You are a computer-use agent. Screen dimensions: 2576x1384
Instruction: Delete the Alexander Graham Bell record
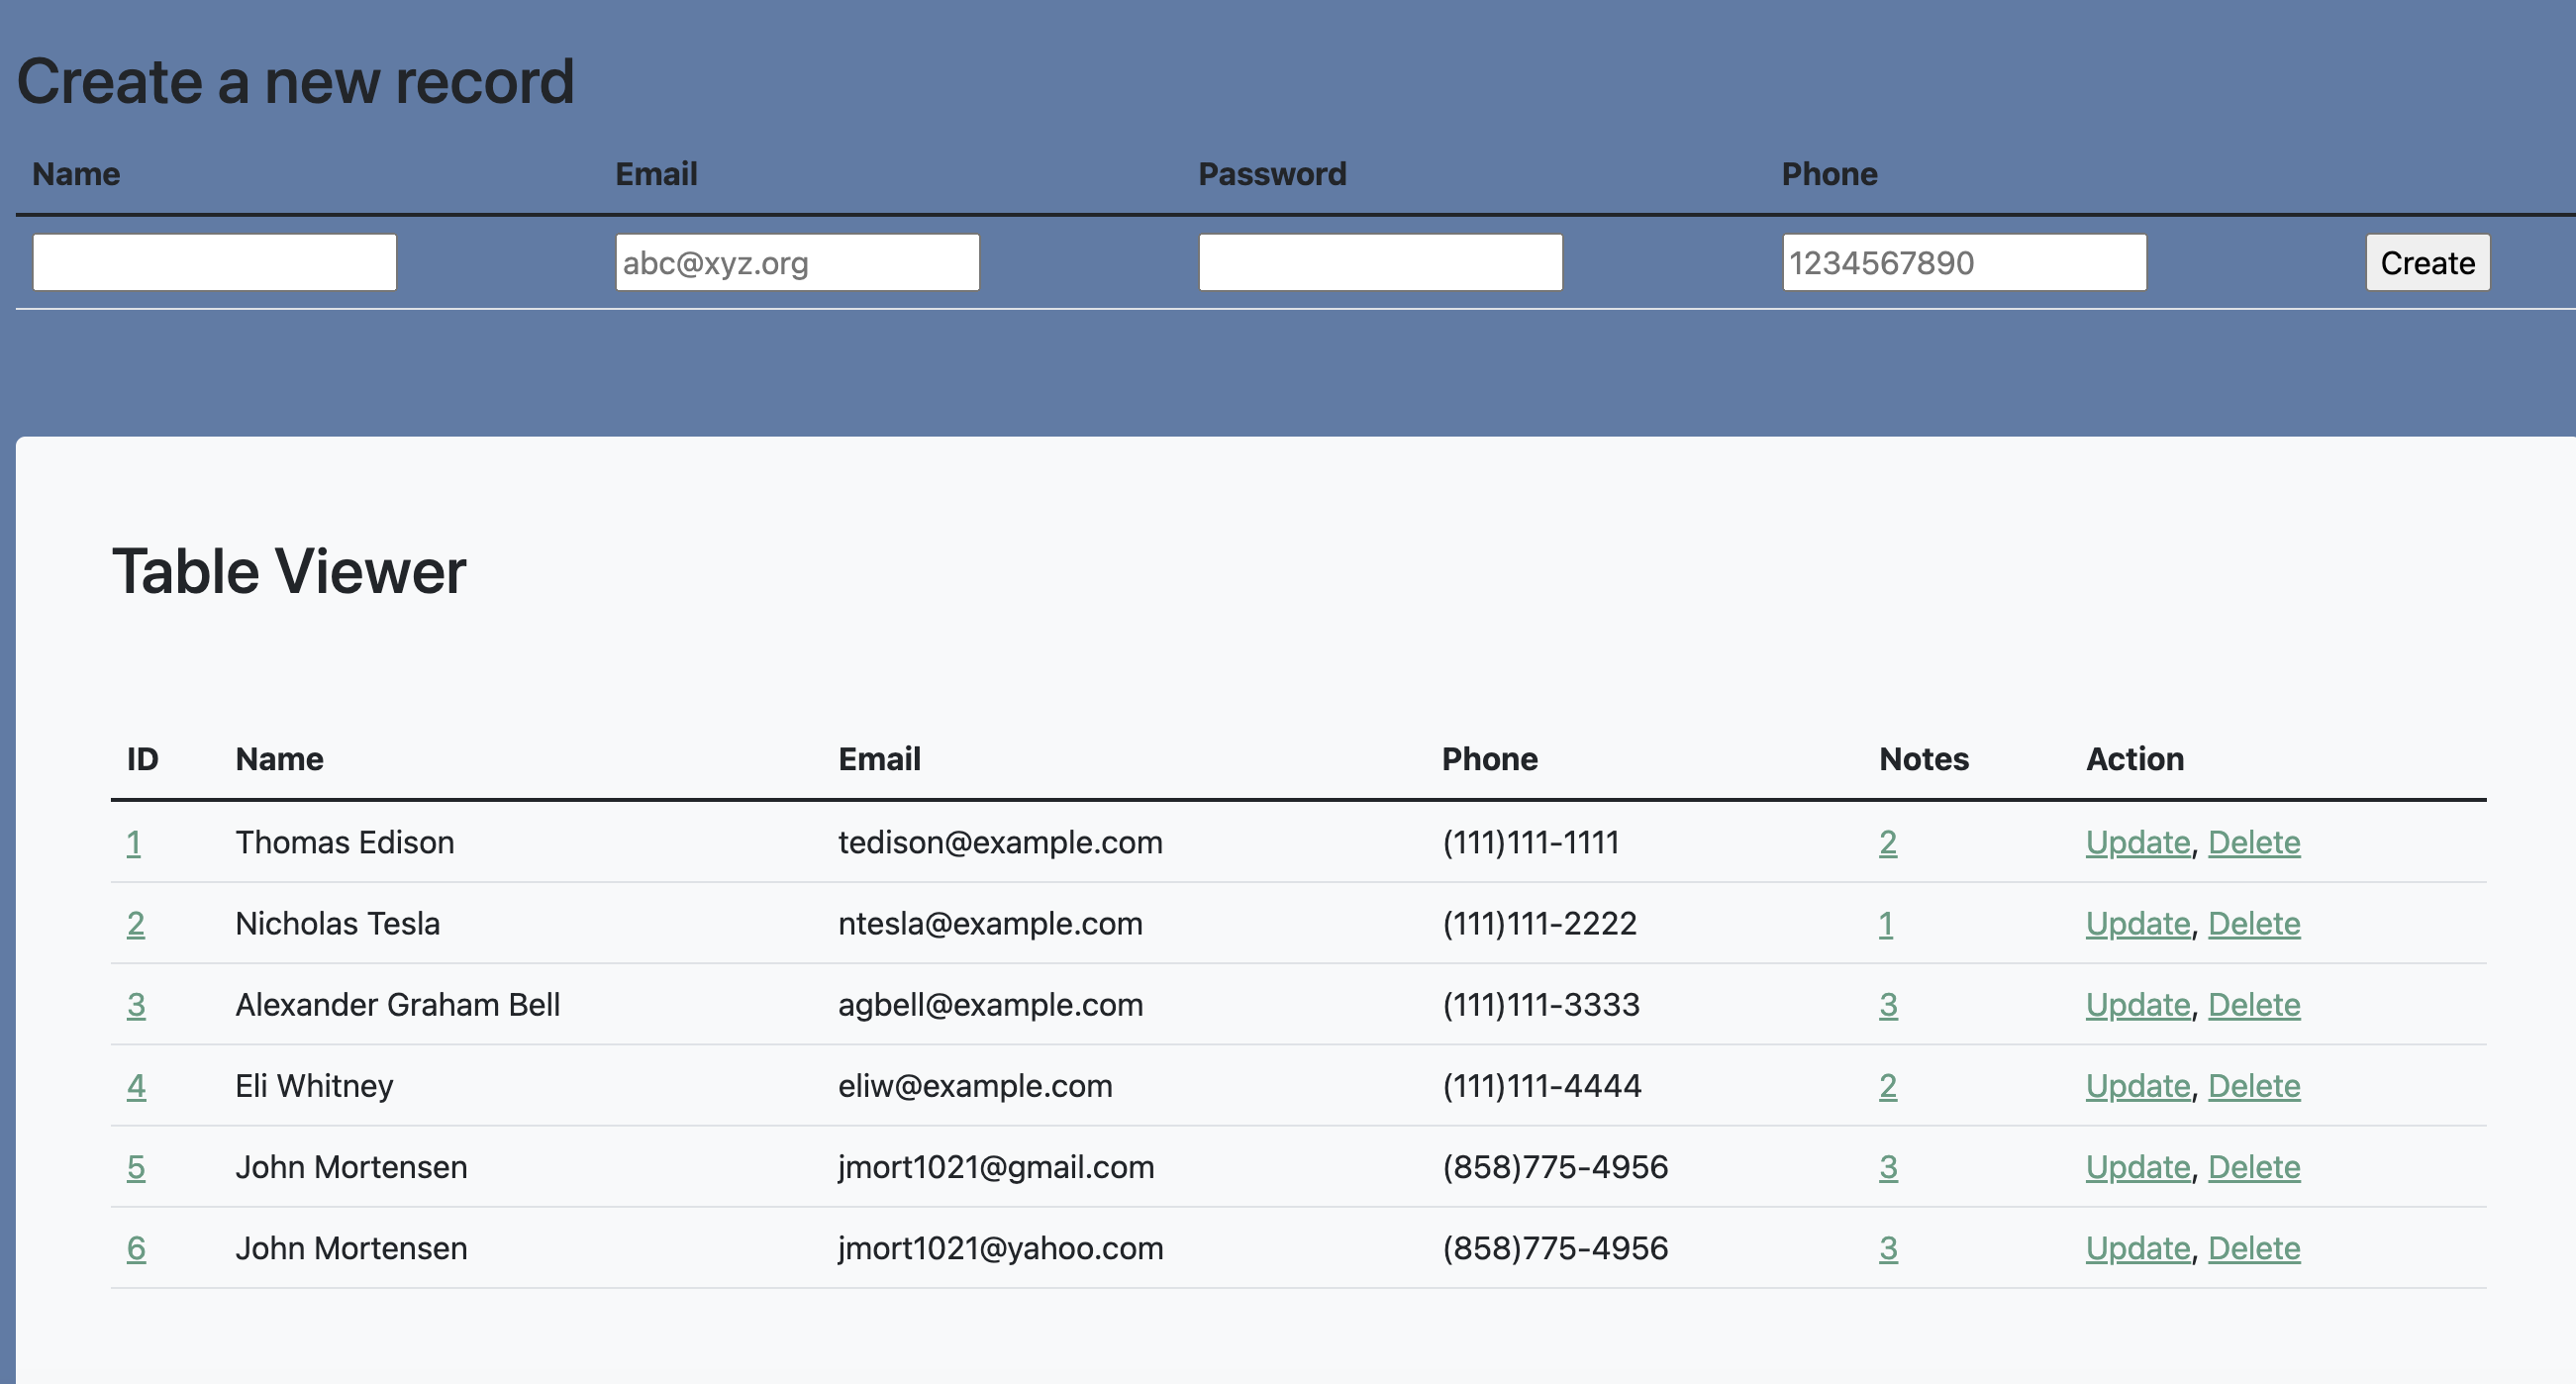pos(2253,1005)
